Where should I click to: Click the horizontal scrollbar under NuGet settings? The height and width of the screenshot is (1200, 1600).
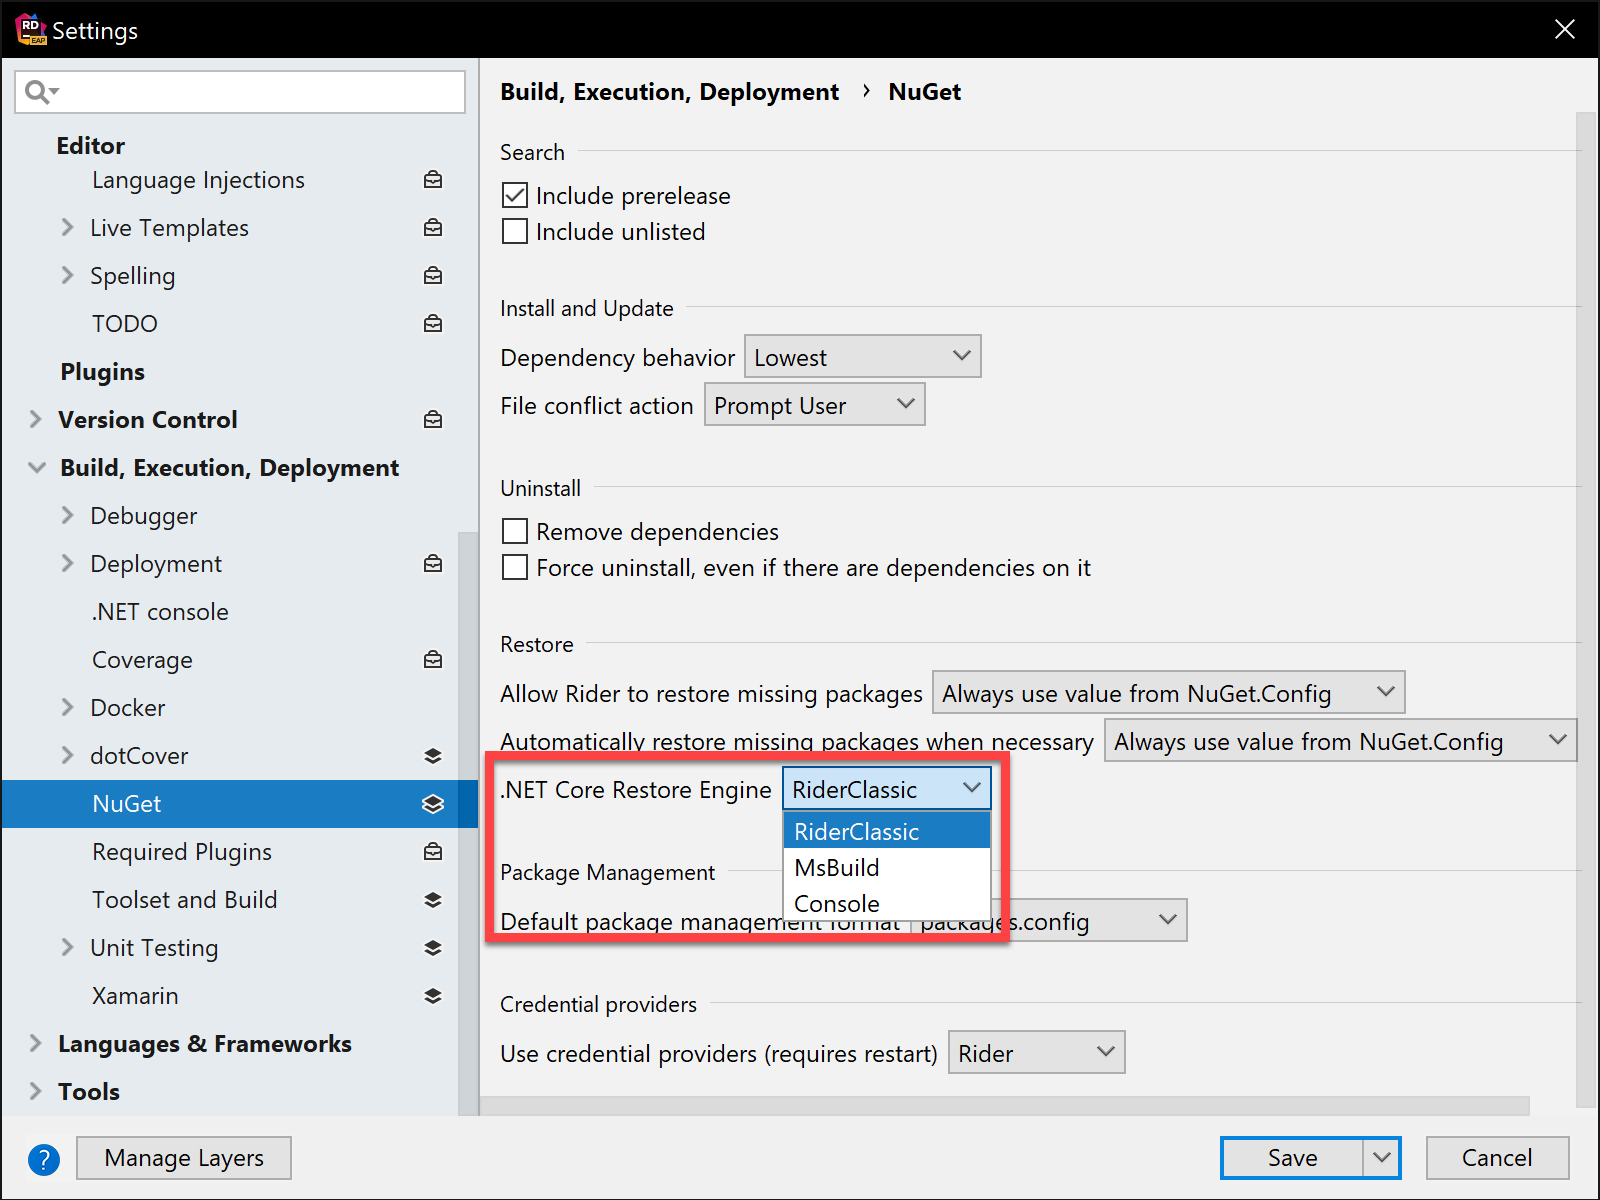[x=1005, y=1106]
